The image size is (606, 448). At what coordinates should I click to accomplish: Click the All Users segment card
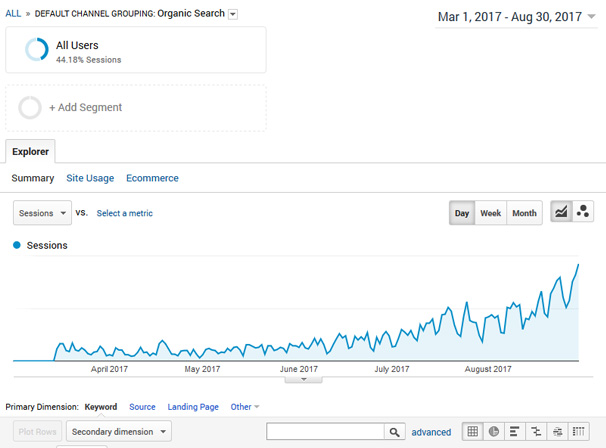coord(136,50)
